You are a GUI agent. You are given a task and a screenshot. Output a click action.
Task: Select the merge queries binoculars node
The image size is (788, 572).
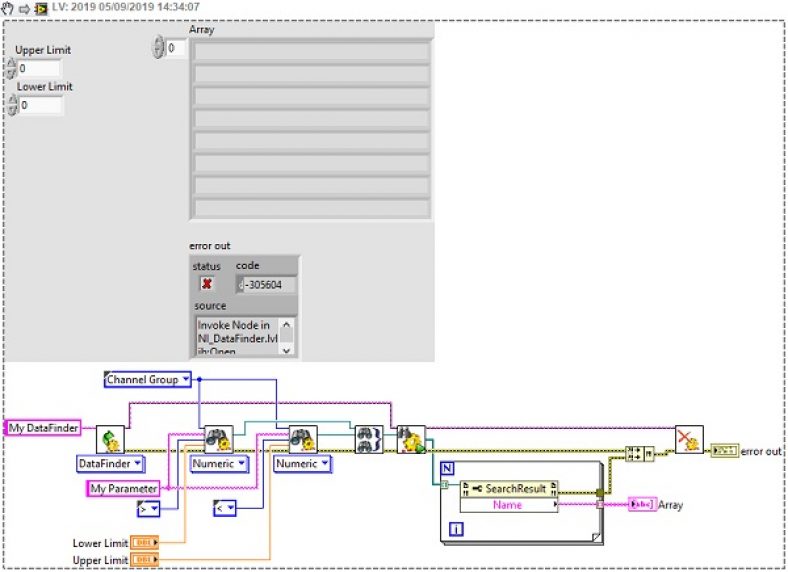point(369,440)
